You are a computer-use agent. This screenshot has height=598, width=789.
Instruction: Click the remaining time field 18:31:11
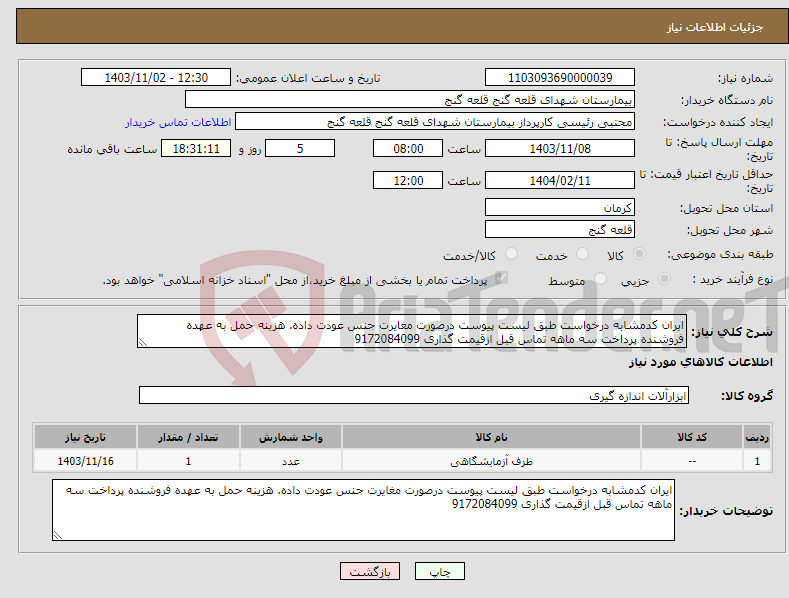pos(196,148)
